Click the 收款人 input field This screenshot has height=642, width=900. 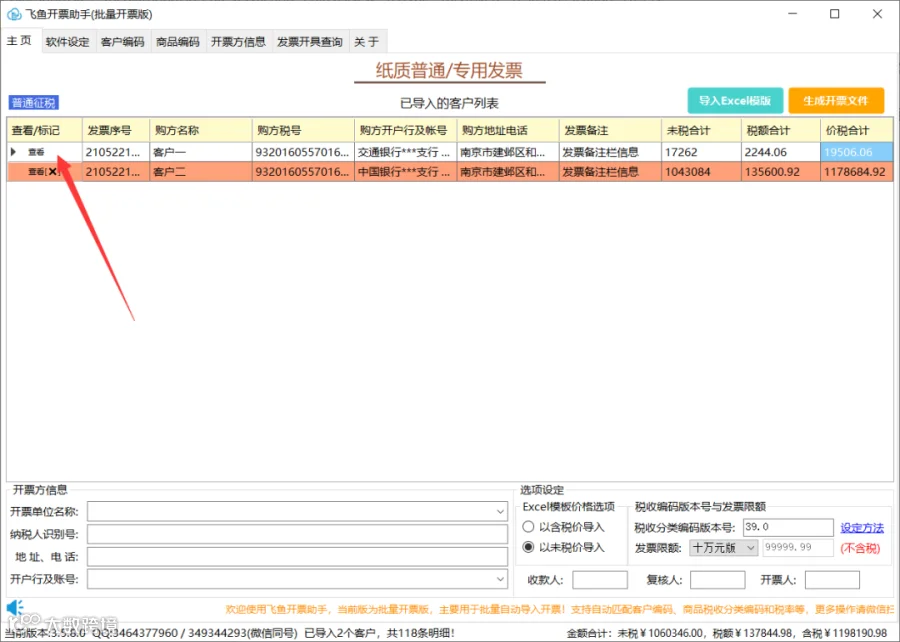pyautogui.click(x=600, y=580)
